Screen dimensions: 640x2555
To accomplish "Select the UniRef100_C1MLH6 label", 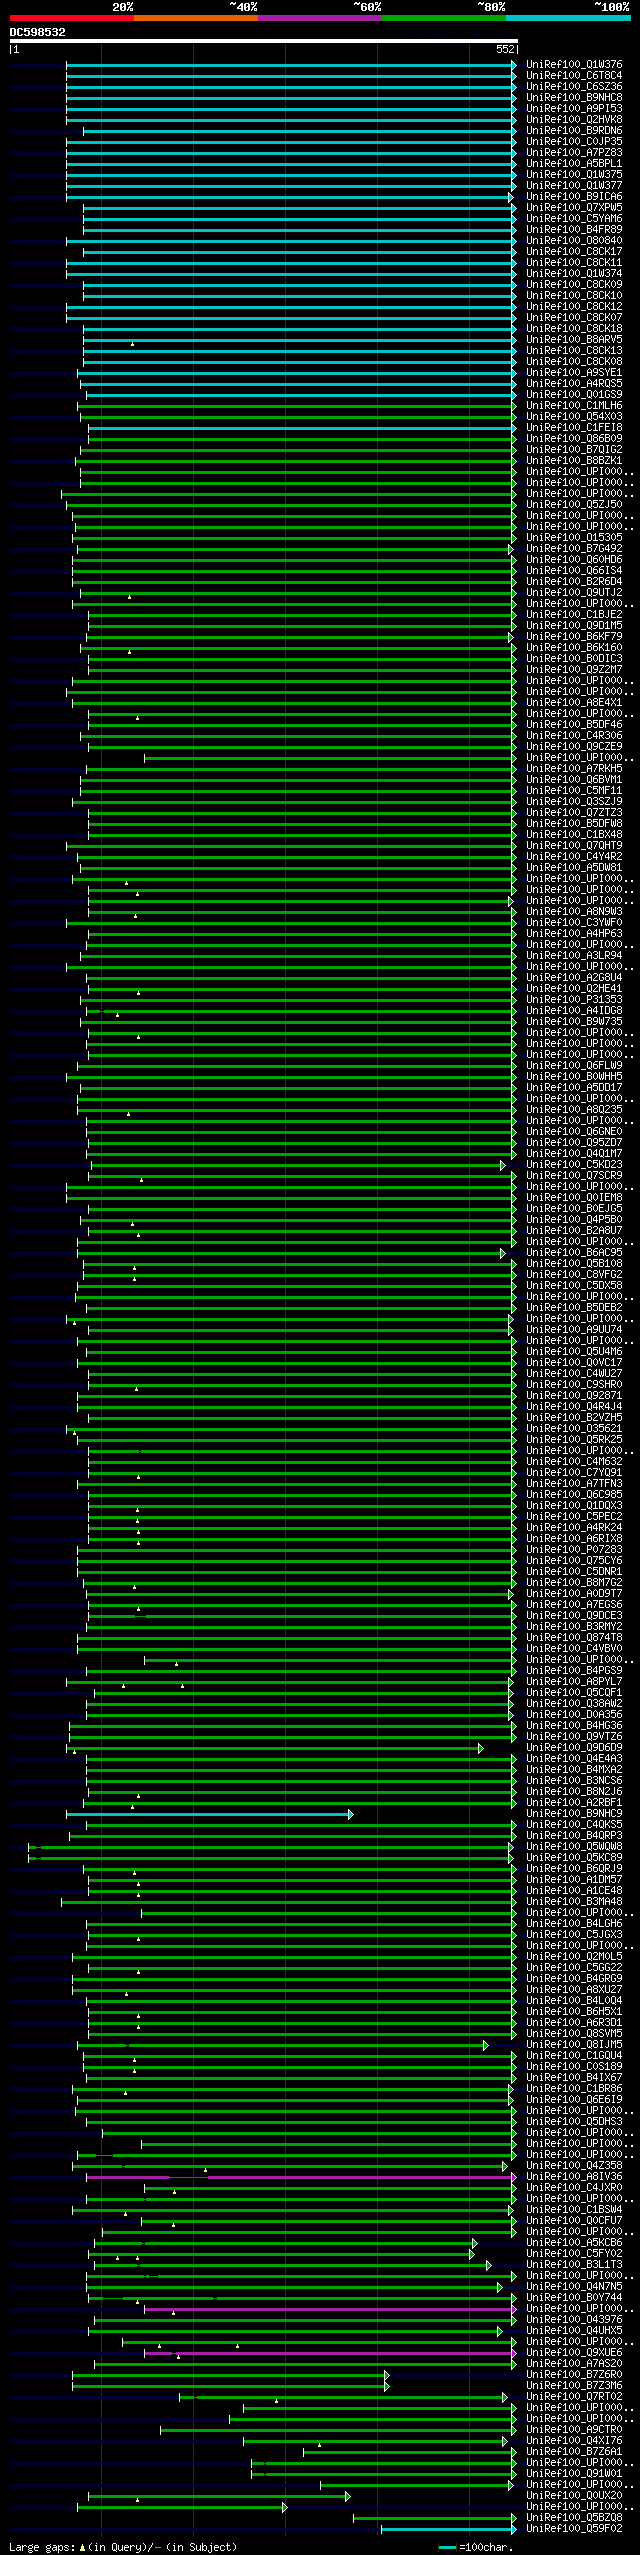I will pyautogui.click(x=574, y=405).
